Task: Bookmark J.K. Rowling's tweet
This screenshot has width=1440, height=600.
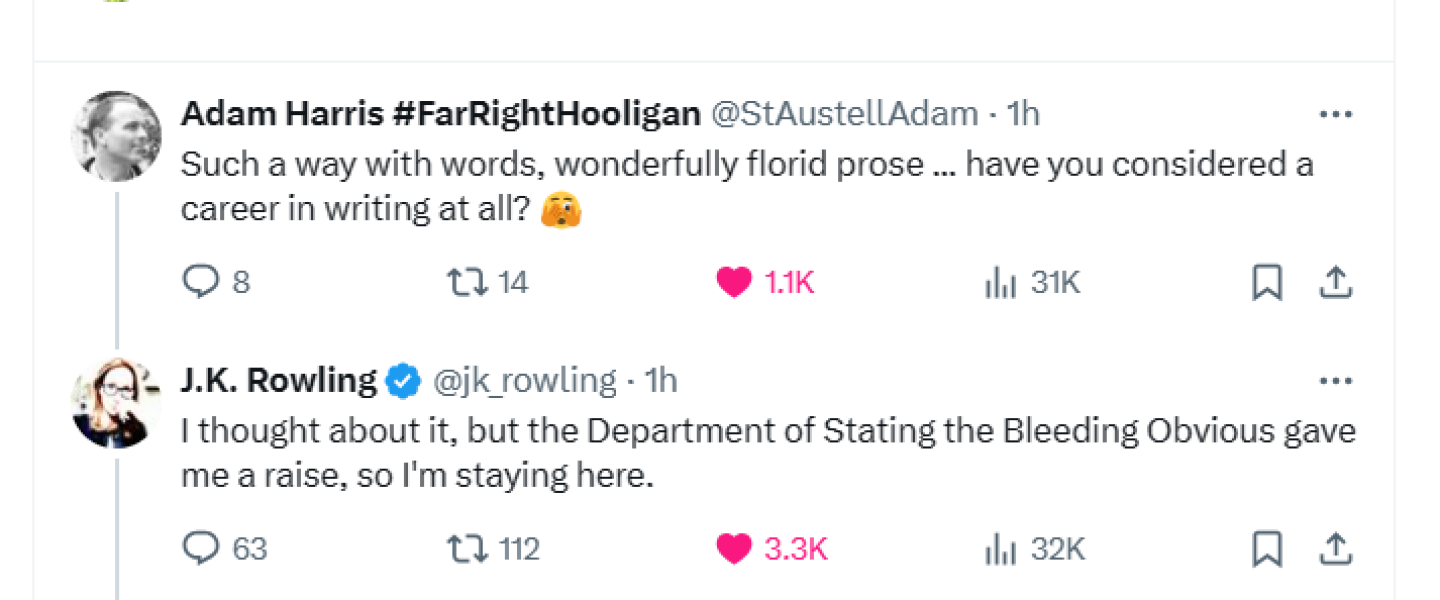Action: [x=1267, y=548]
